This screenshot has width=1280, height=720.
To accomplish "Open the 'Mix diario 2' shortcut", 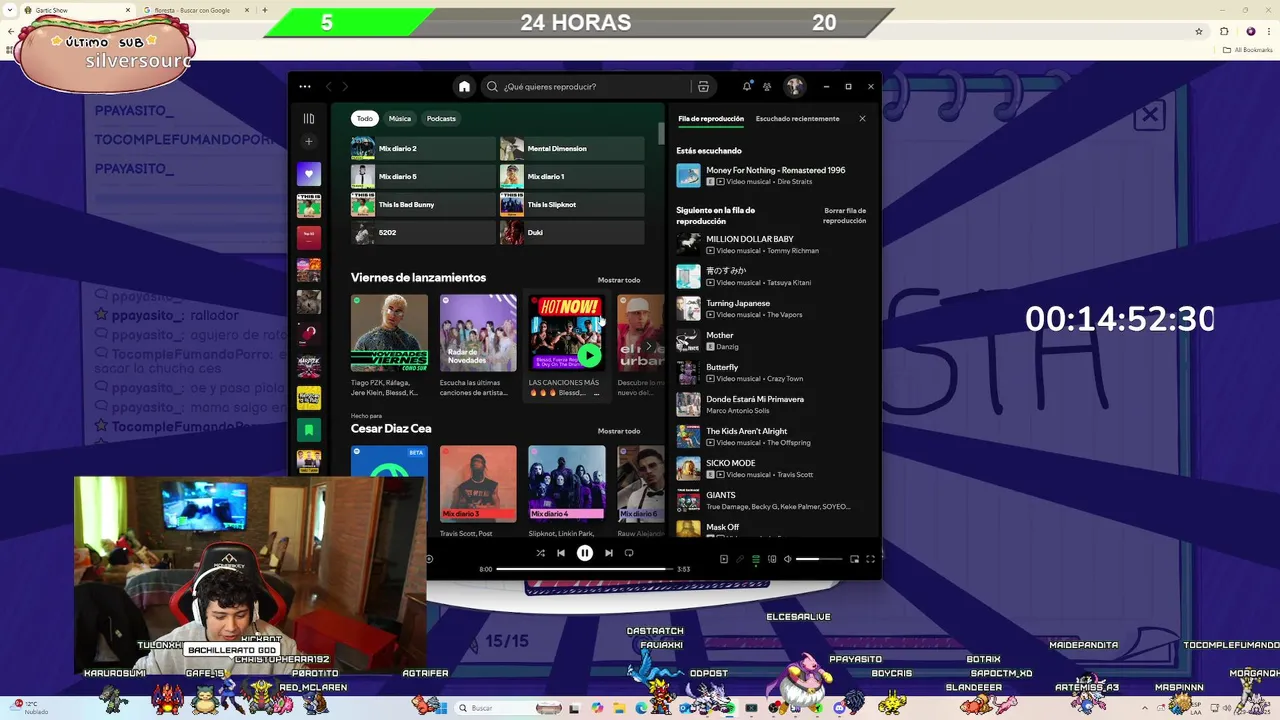I will pyautogui.click(x=423, y=149).
